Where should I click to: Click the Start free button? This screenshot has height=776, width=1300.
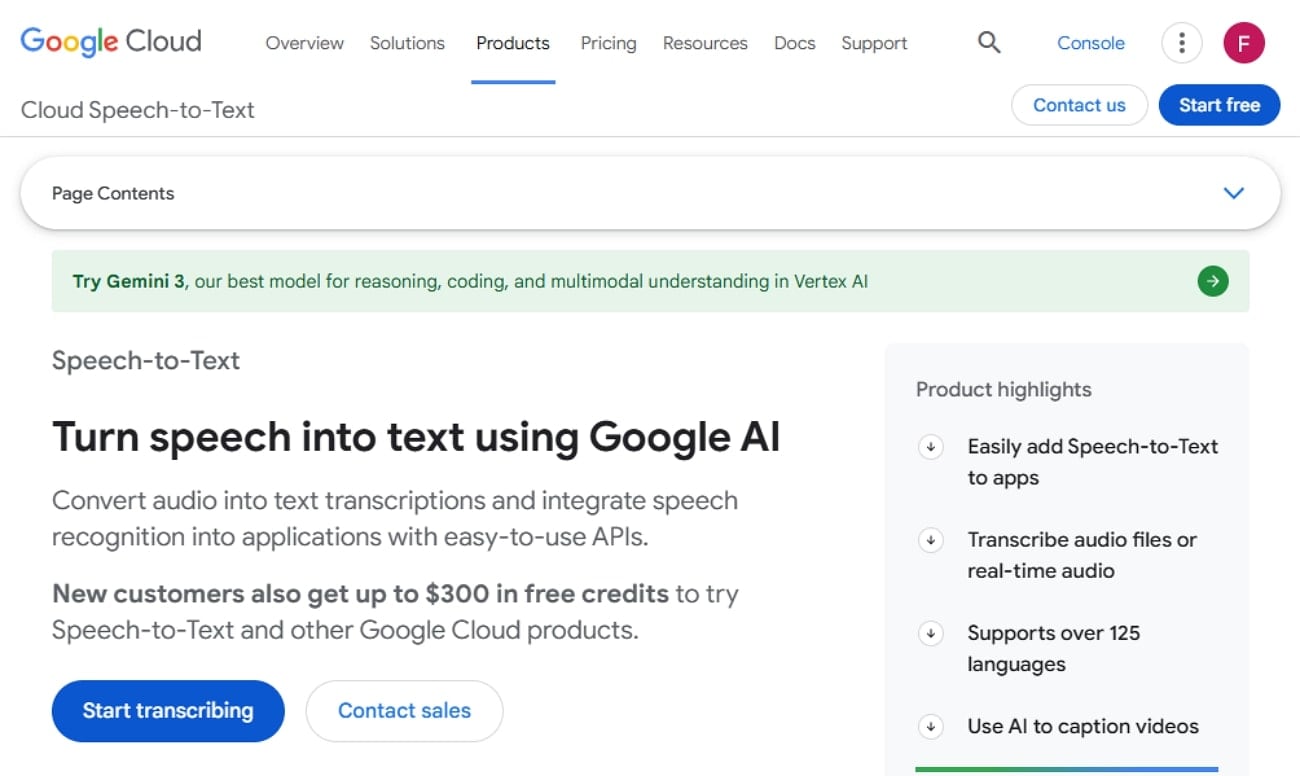point(1219,104)
